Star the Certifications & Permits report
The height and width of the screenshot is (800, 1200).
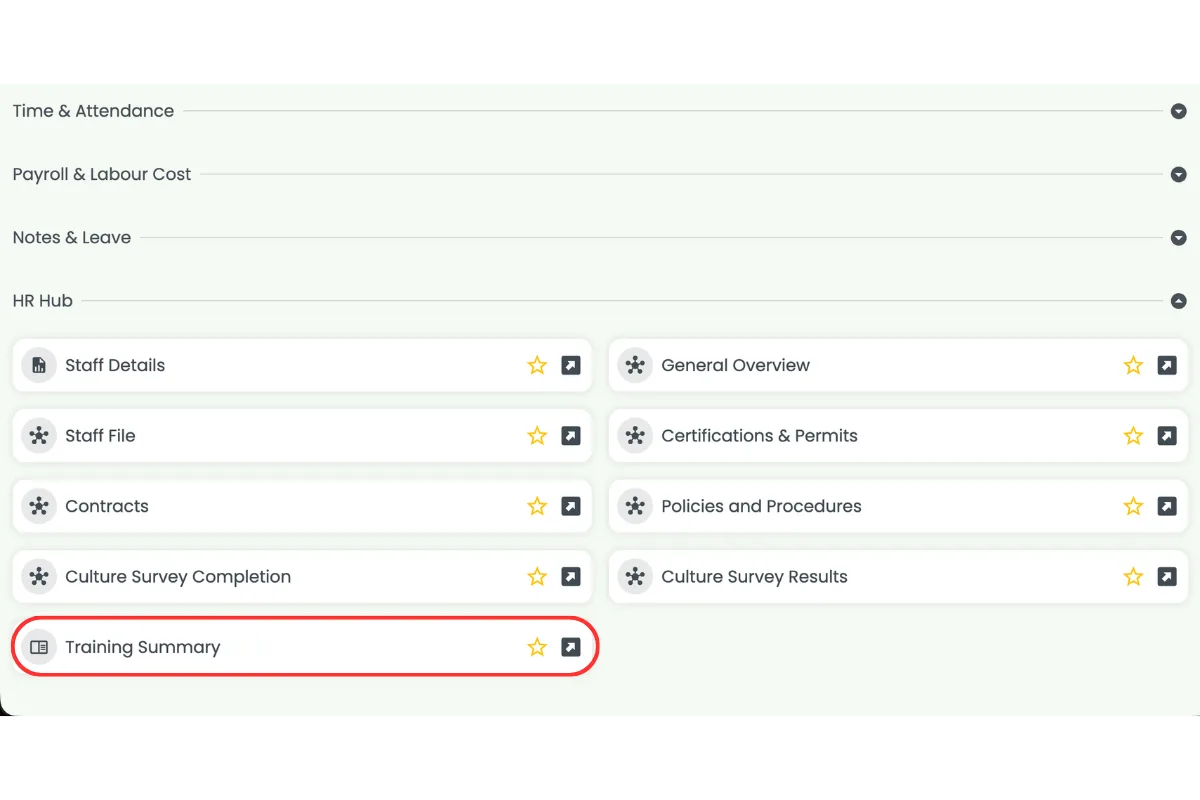[x=1133, y=436]
